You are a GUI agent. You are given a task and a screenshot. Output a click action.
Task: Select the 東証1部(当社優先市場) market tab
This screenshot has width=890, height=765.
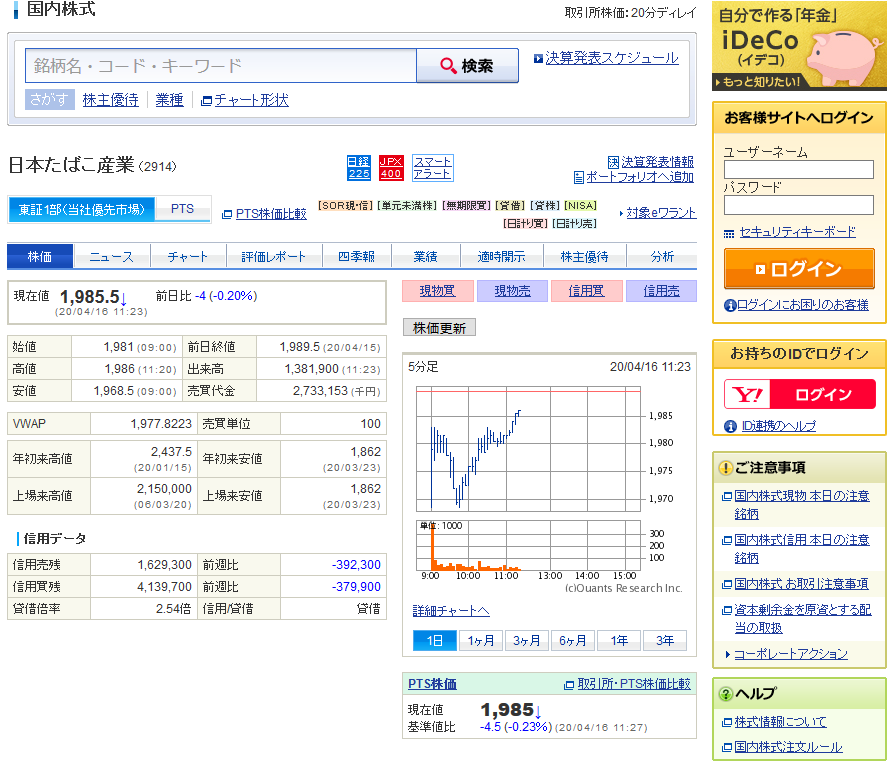coord(82,209)
